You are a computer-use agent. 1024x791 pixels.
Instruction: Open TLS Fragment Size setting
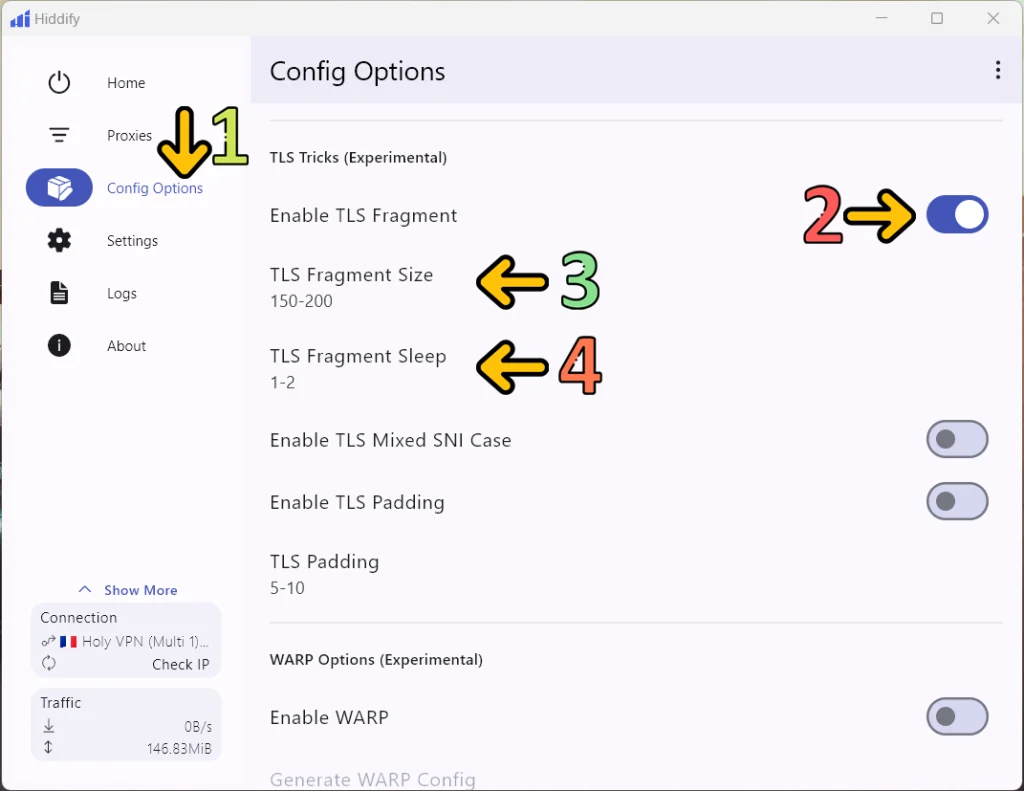[351, 285]
